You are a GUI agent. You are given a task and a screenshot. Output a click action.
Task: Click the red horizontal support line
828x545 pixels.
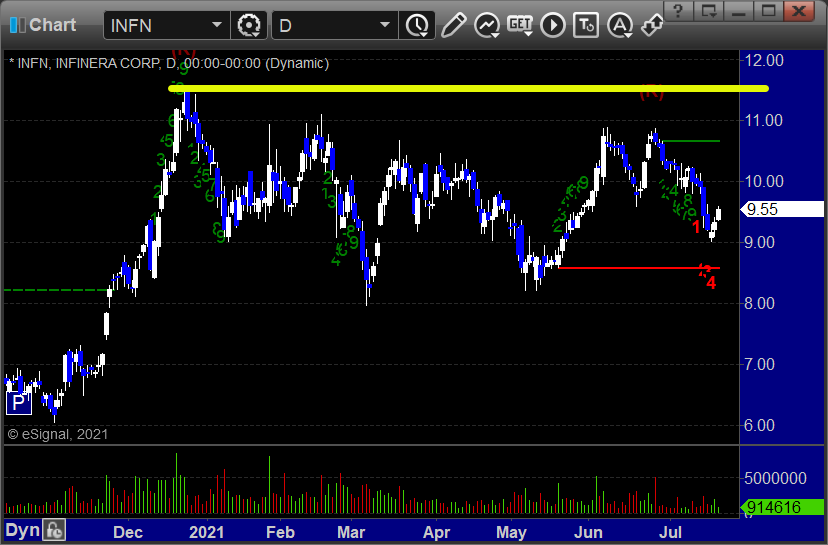click(638, 268)
